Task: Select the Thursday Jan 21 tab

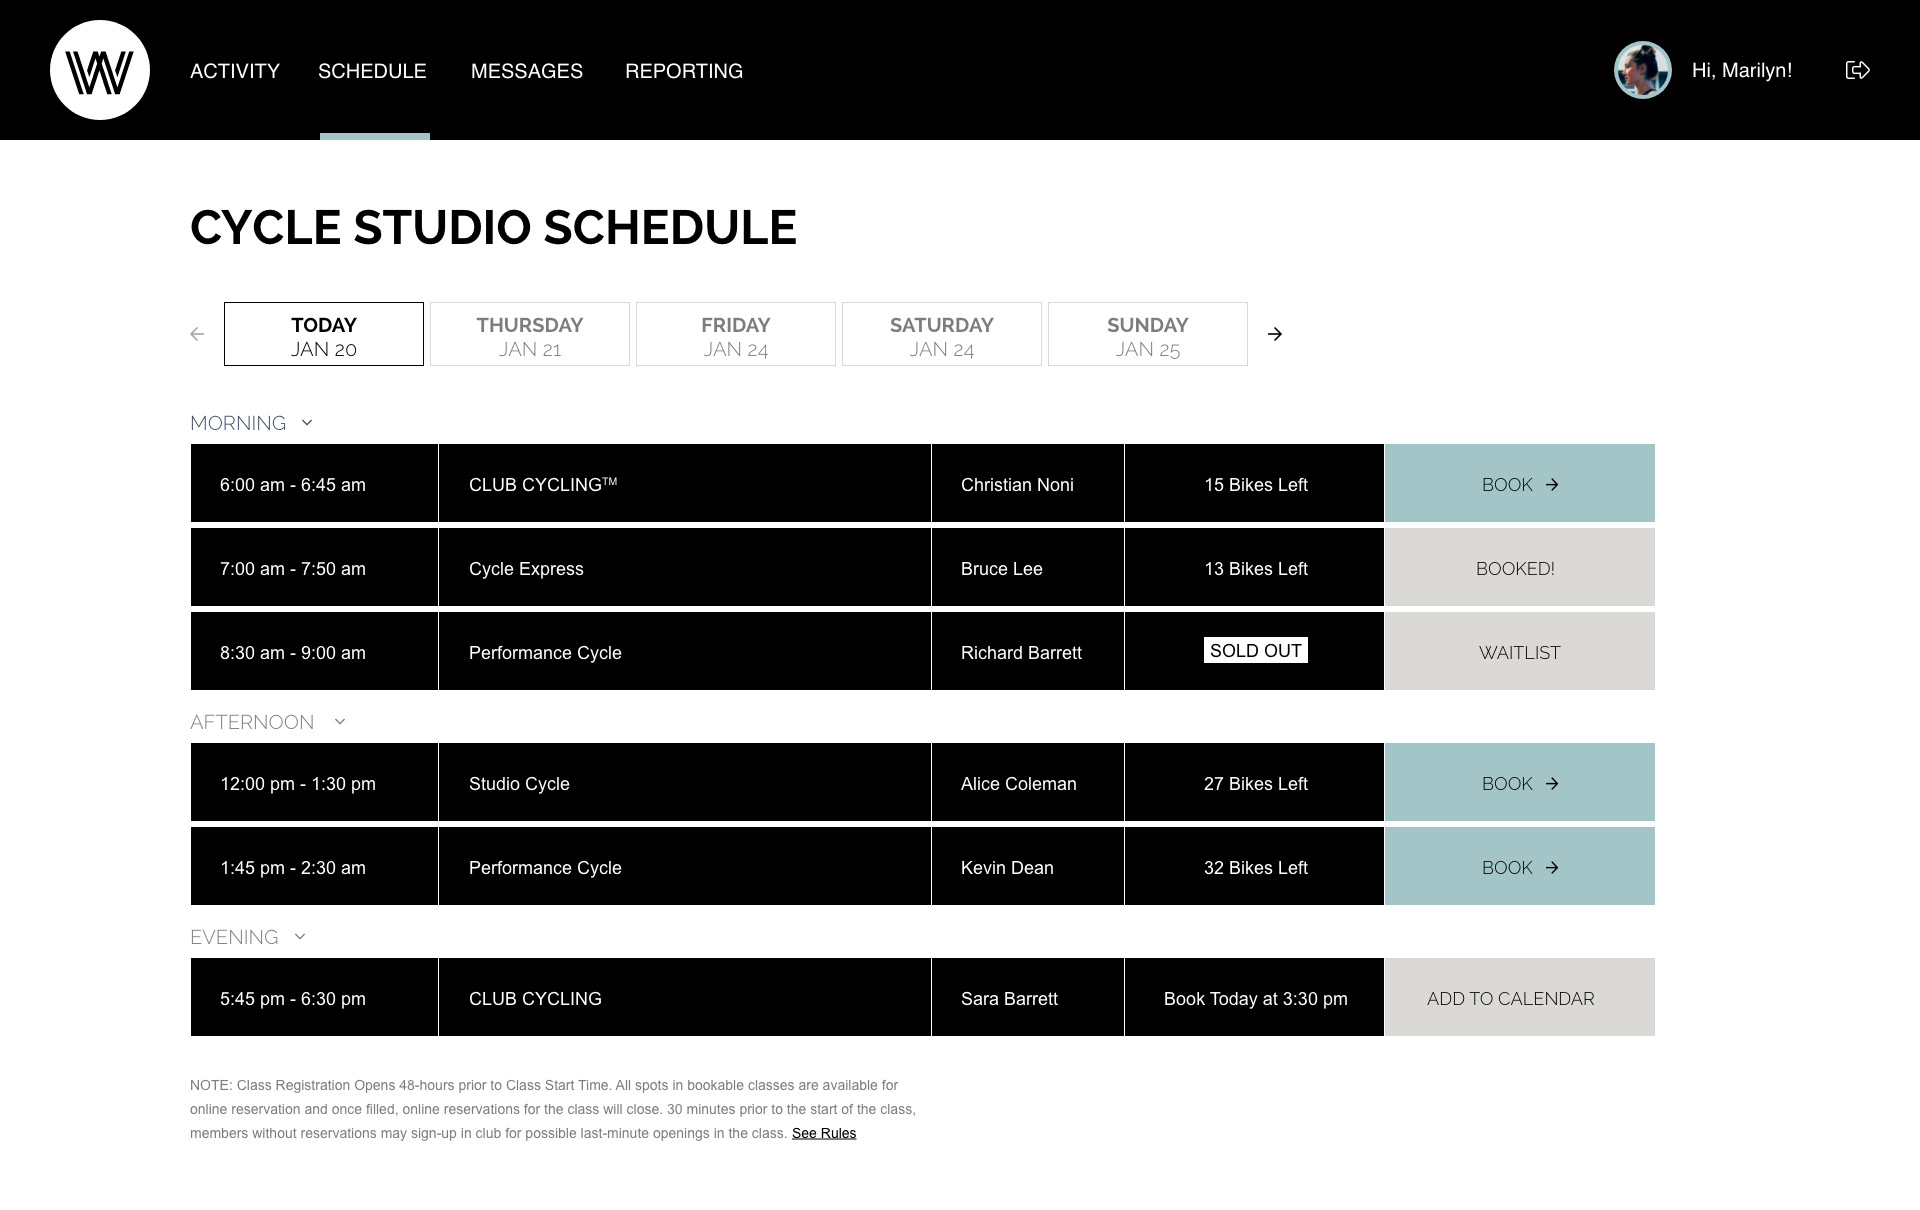Action: point(530,334)
